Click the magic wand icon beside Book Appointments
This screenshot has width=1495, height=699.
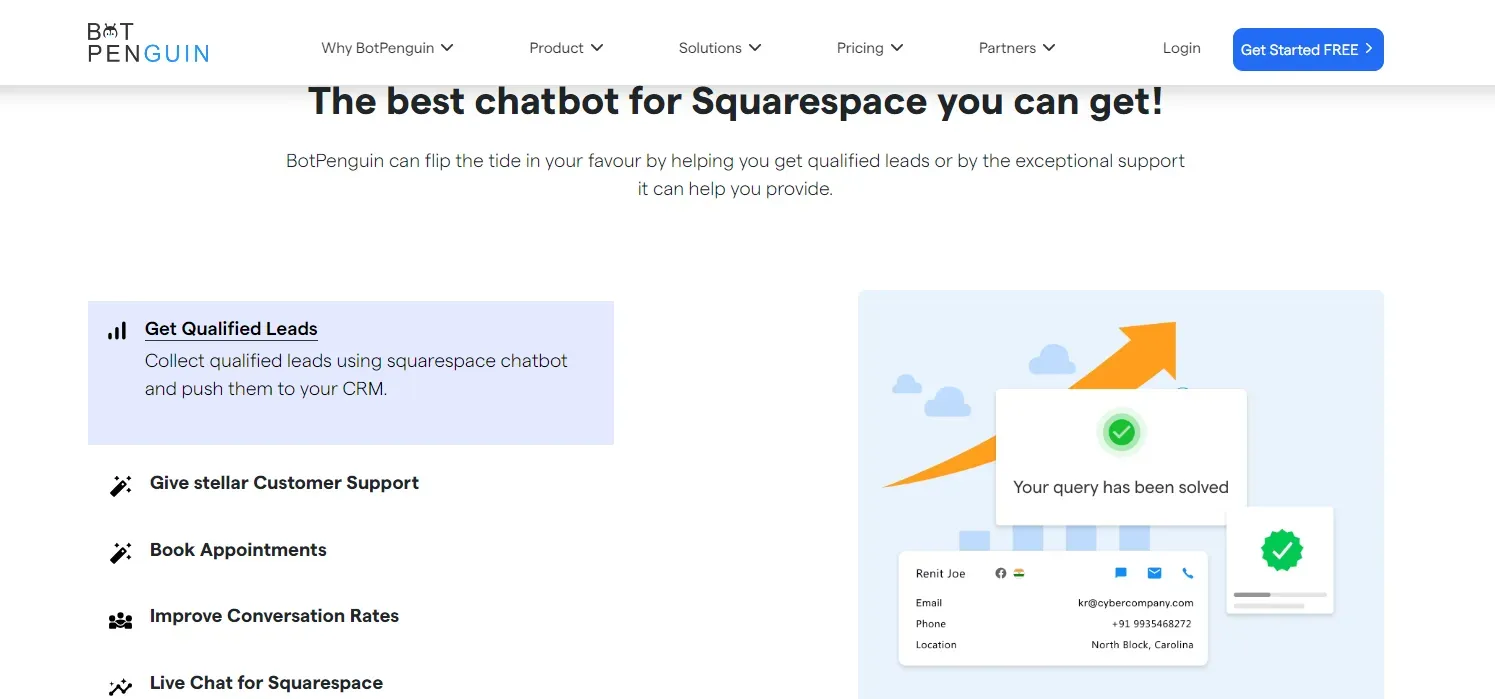pyautogui.click(x=120, y=553)
